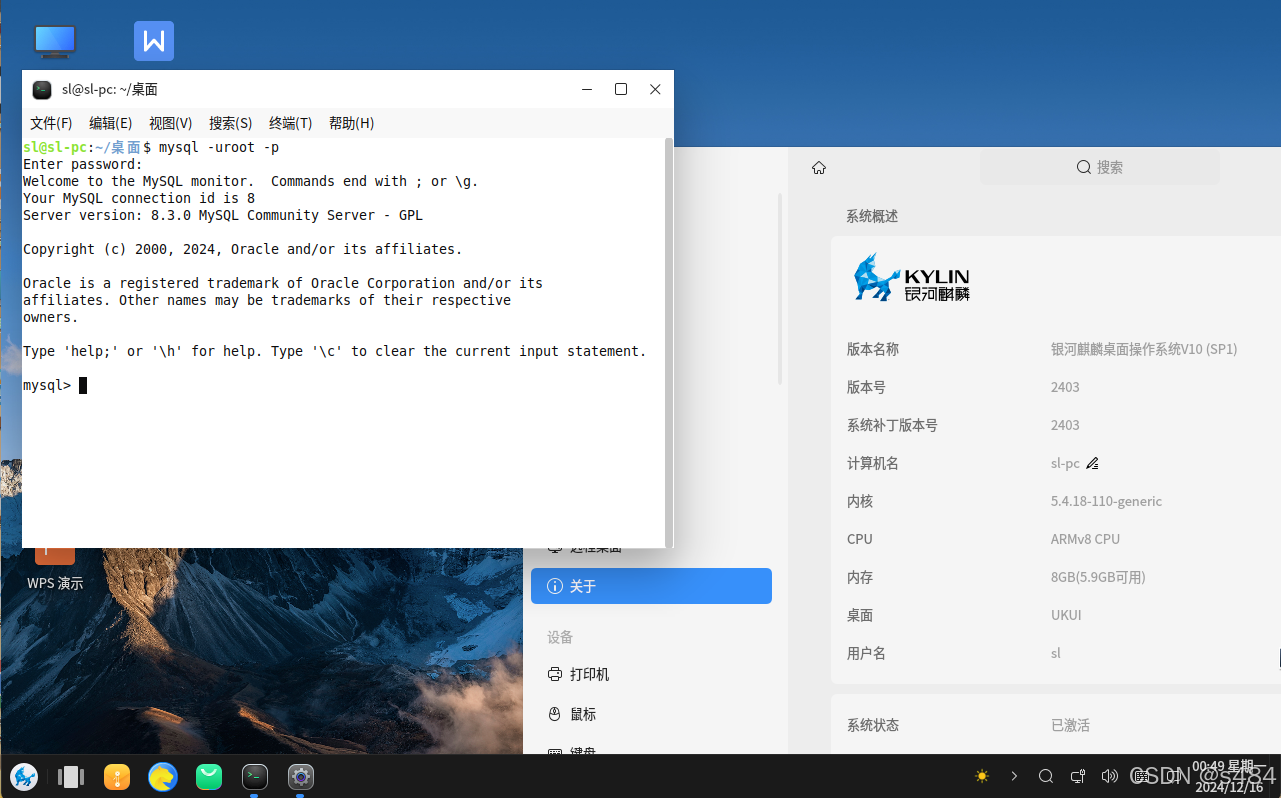This screenshot has width=1281, height=798.
Task: Open the computer desktop icon
Action: point(54,41)
